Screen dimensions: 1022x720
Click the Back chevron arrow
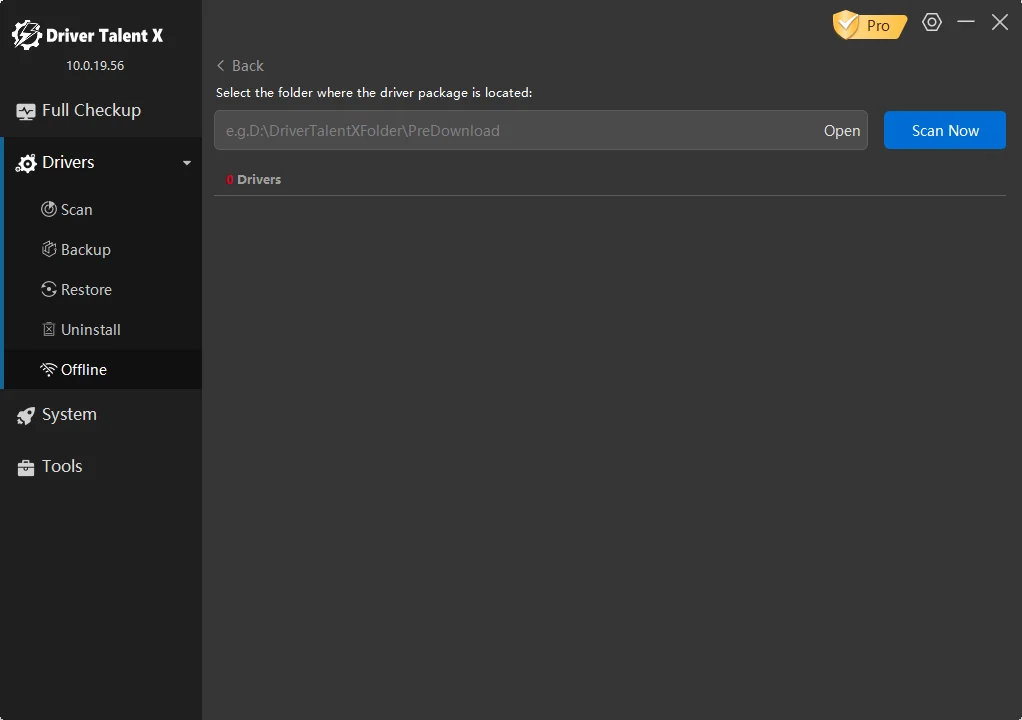[220, 66]
